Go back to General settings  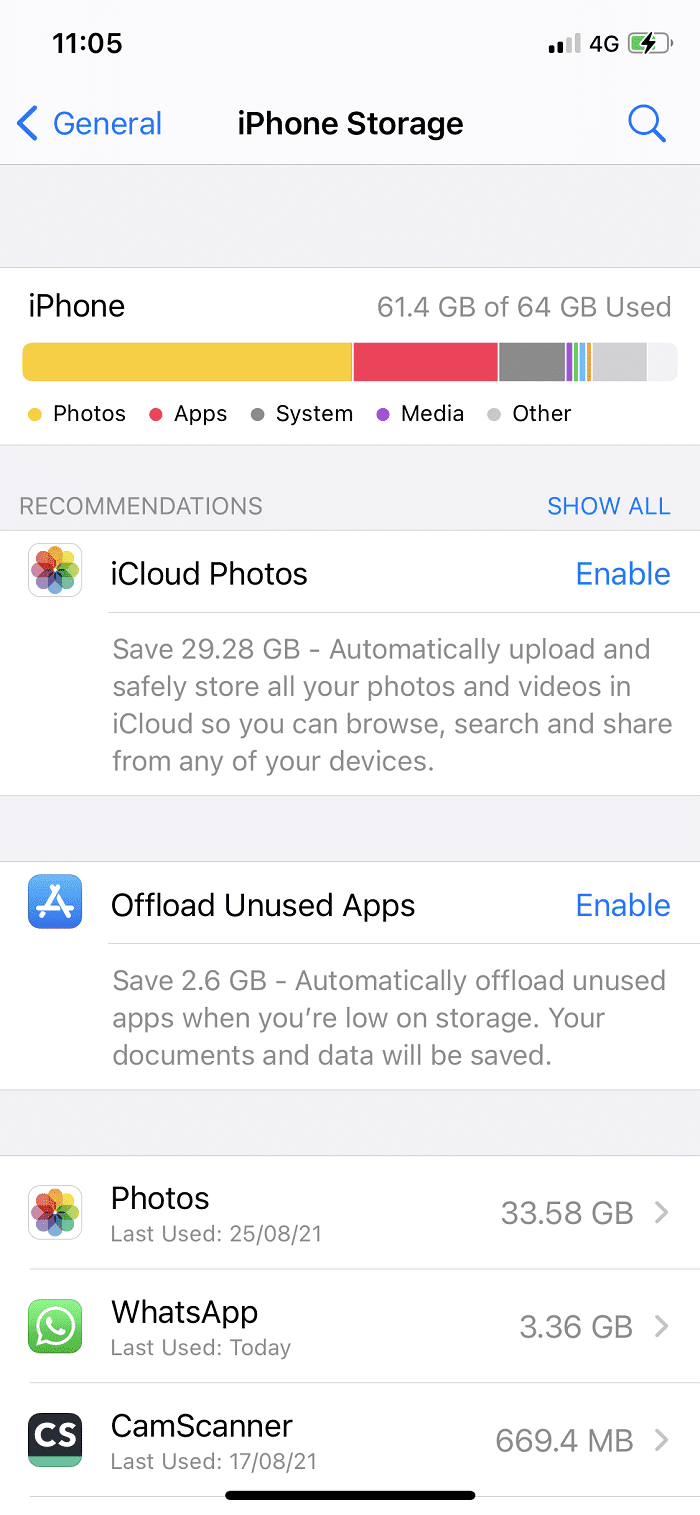88,123
